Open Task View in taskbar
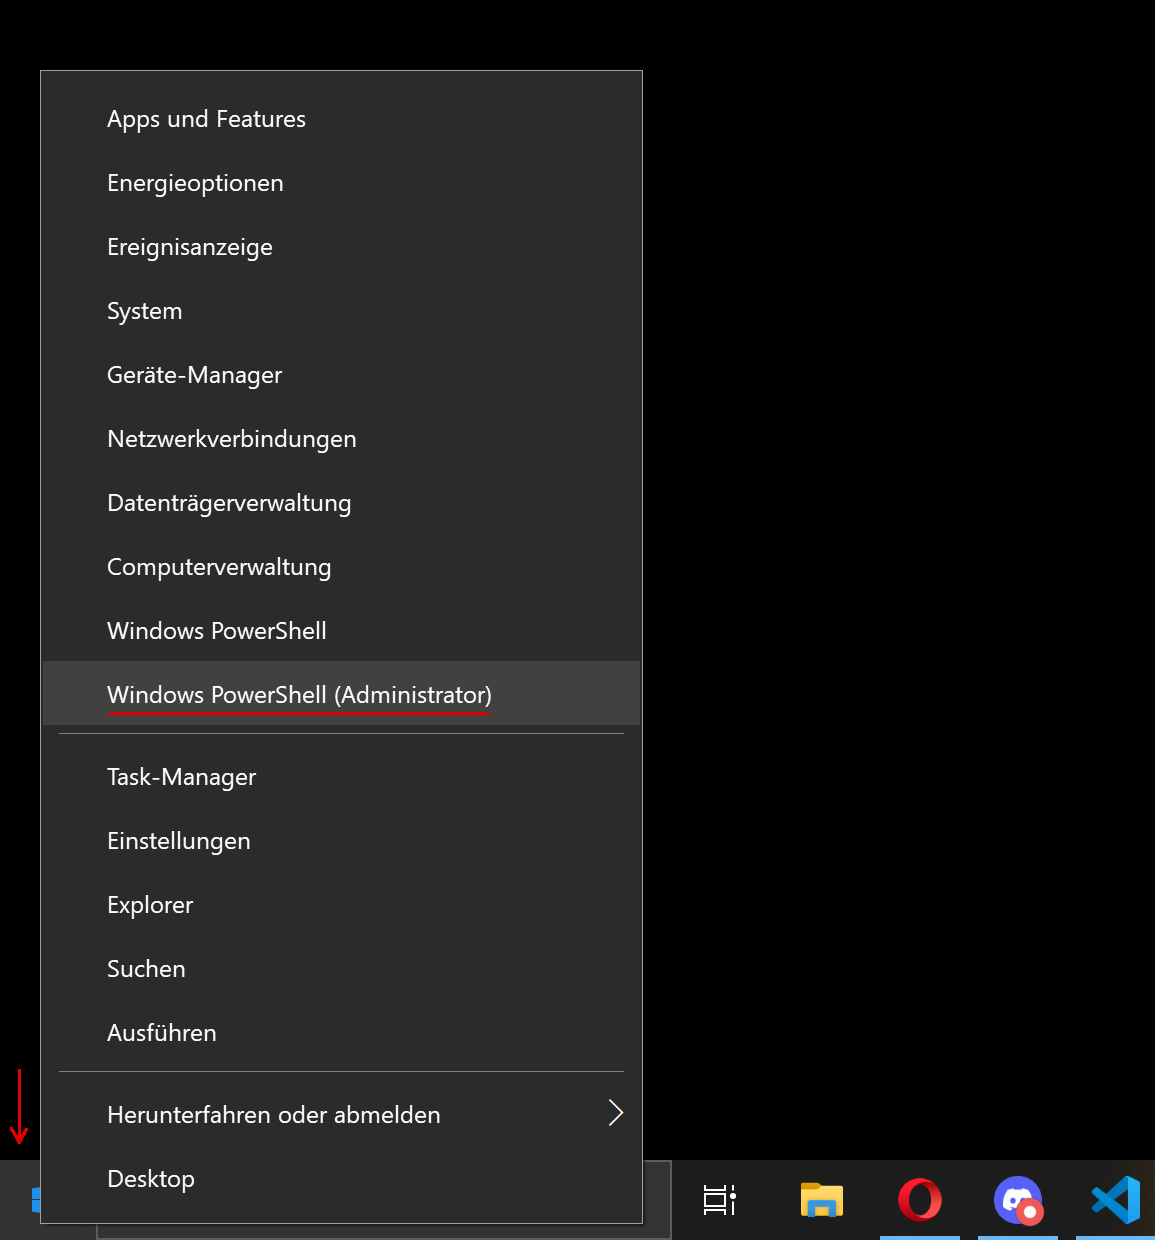This screenshot has width=1155, height=1240. 720,1200
